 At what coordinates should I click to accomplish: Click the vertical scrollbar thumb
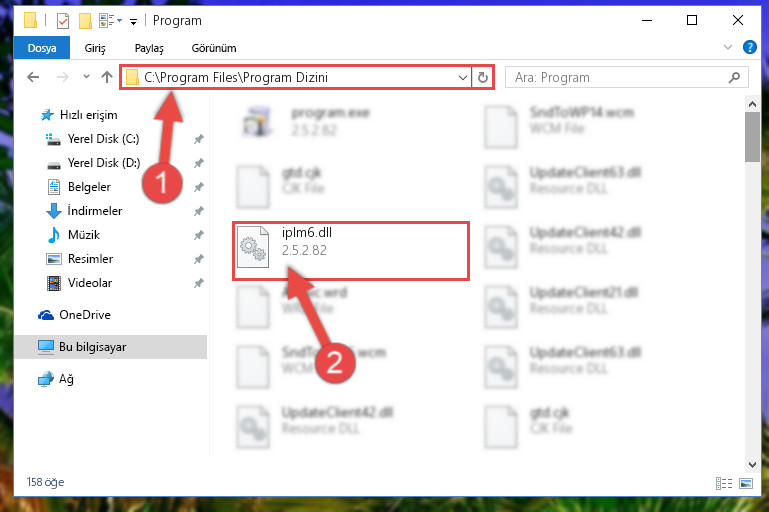pos(752,137)
